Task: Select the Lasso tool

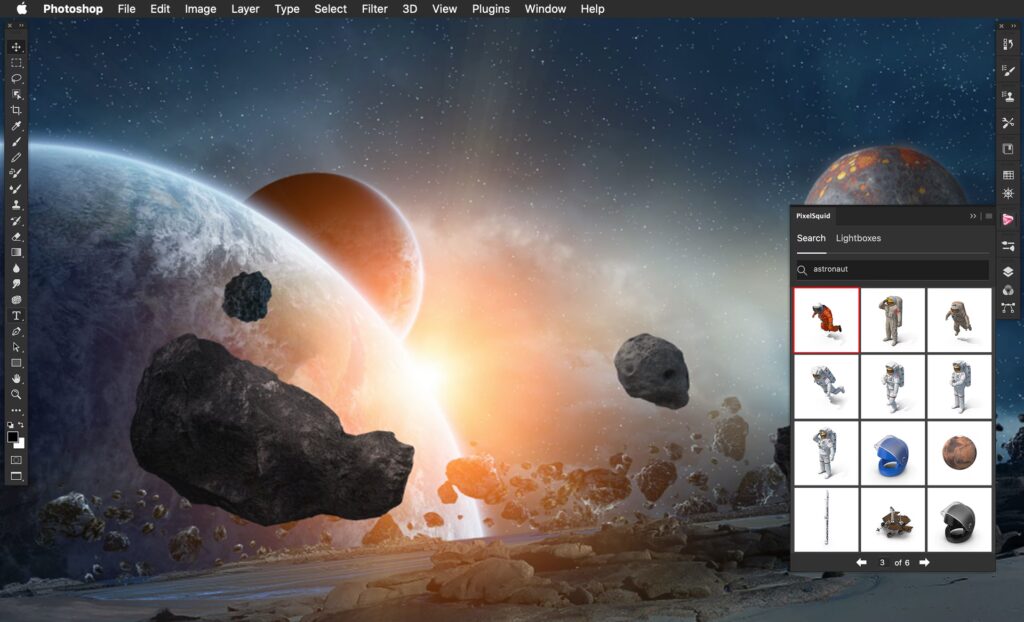Action: coord(16,78)
